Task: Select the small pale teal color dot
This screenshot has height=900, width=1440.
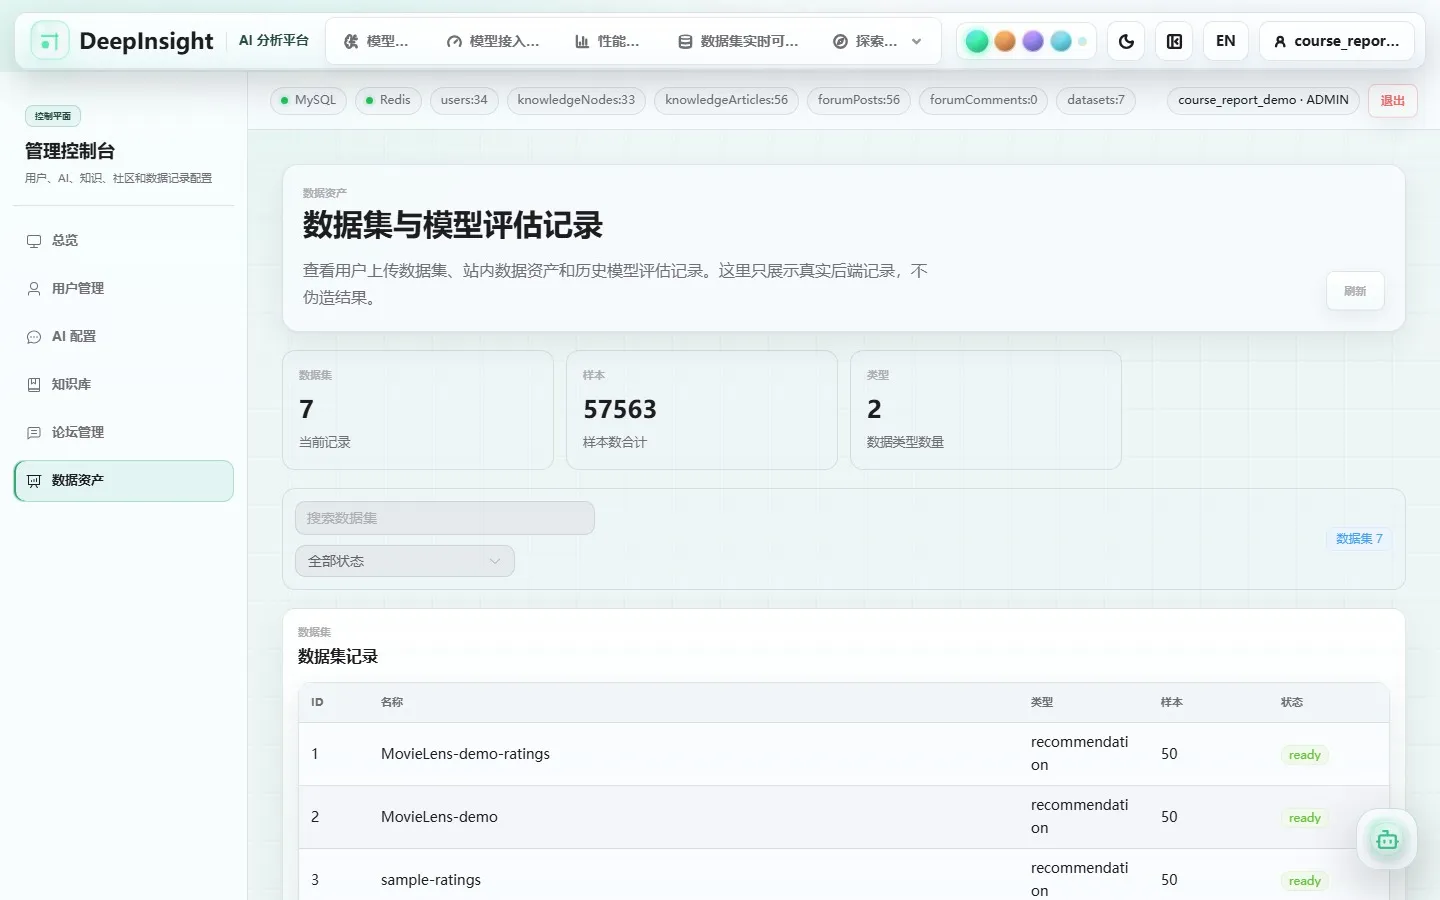Action: click(x=1082, y=41)
